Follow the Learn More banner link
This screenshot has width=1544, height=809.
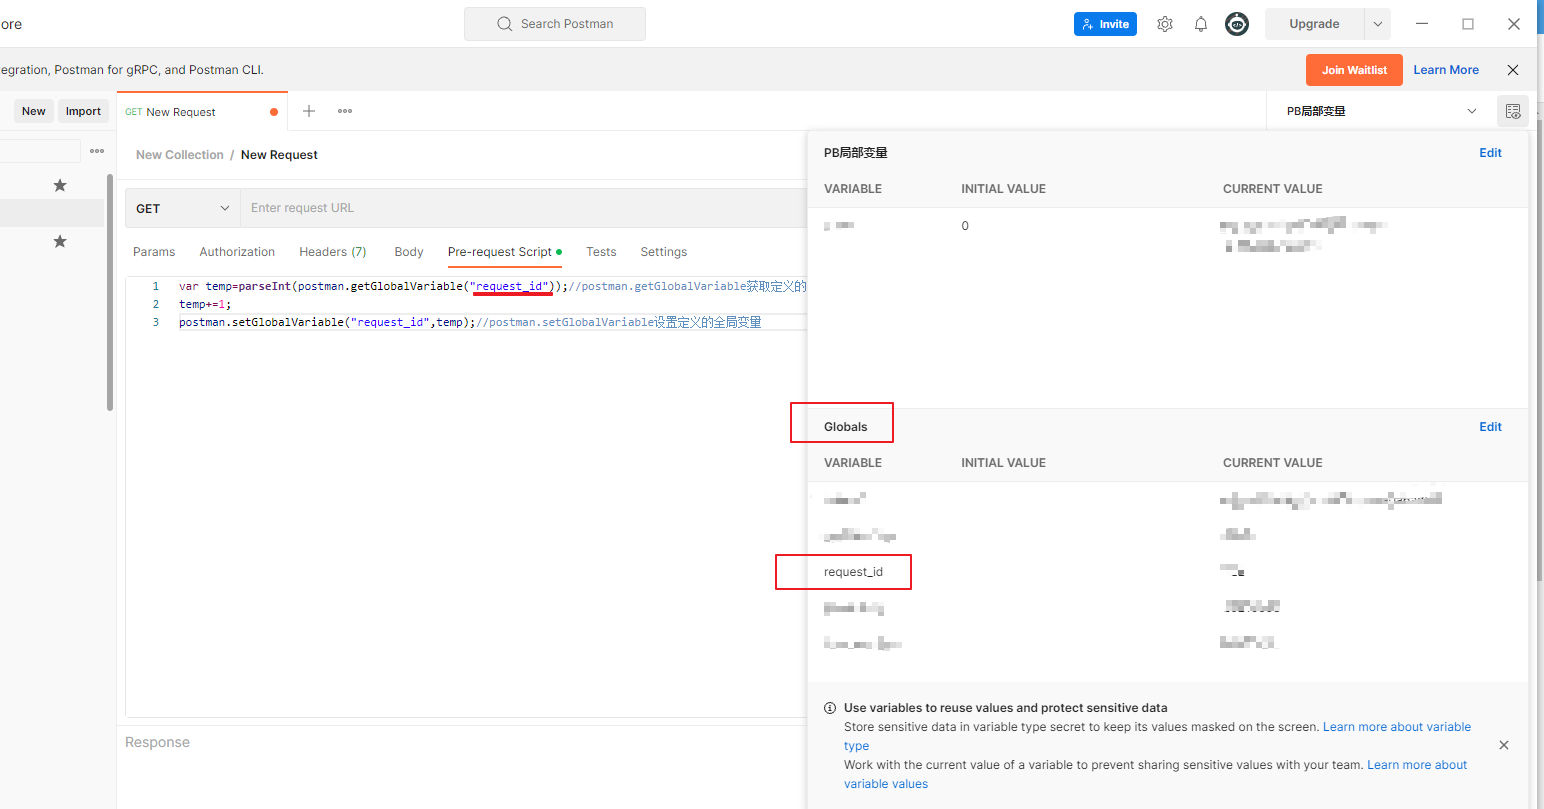[x=1446, y=70]
